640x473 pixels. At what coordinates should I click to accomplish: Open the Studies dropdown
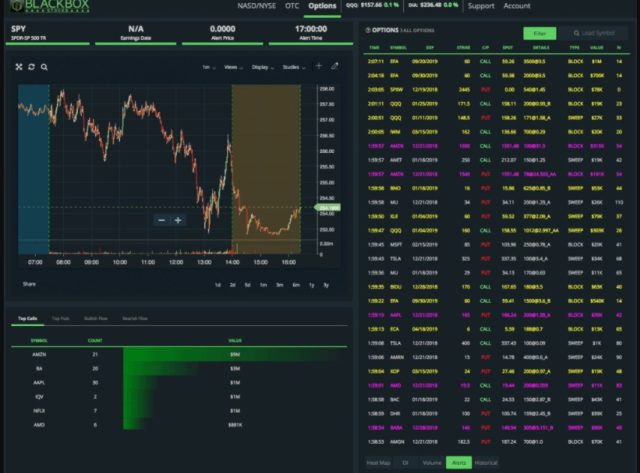(x=293, y=67)
